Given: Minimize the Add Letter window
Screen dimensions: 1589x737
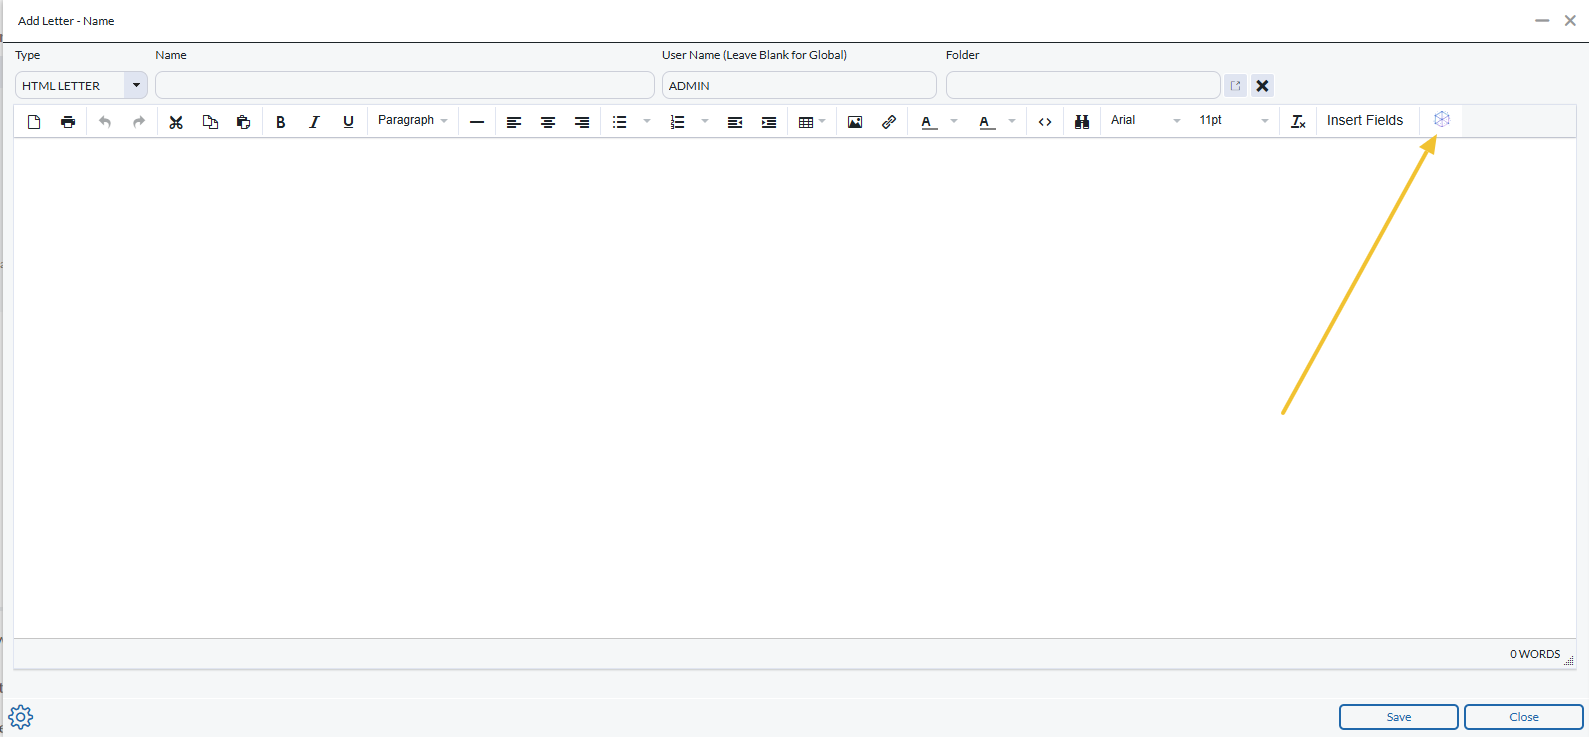Looking at the screenshot, I should [x=1542, y=20].
